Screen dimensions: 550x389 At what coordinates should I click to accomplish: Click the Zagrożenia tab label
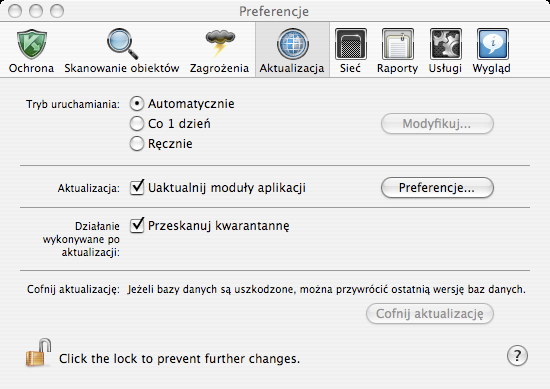pos(220,68)
